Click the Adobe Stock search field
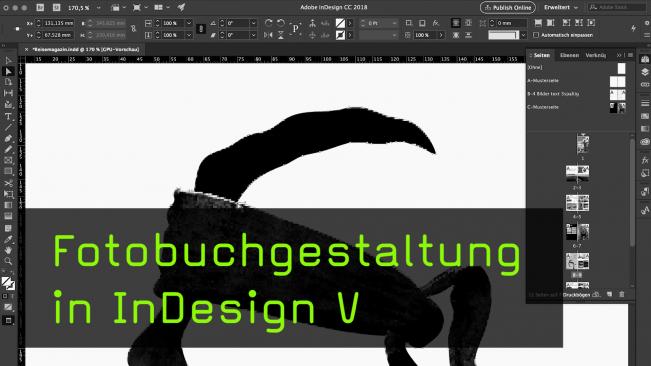This screenshot has height=366, width=651. click(618, 7)
